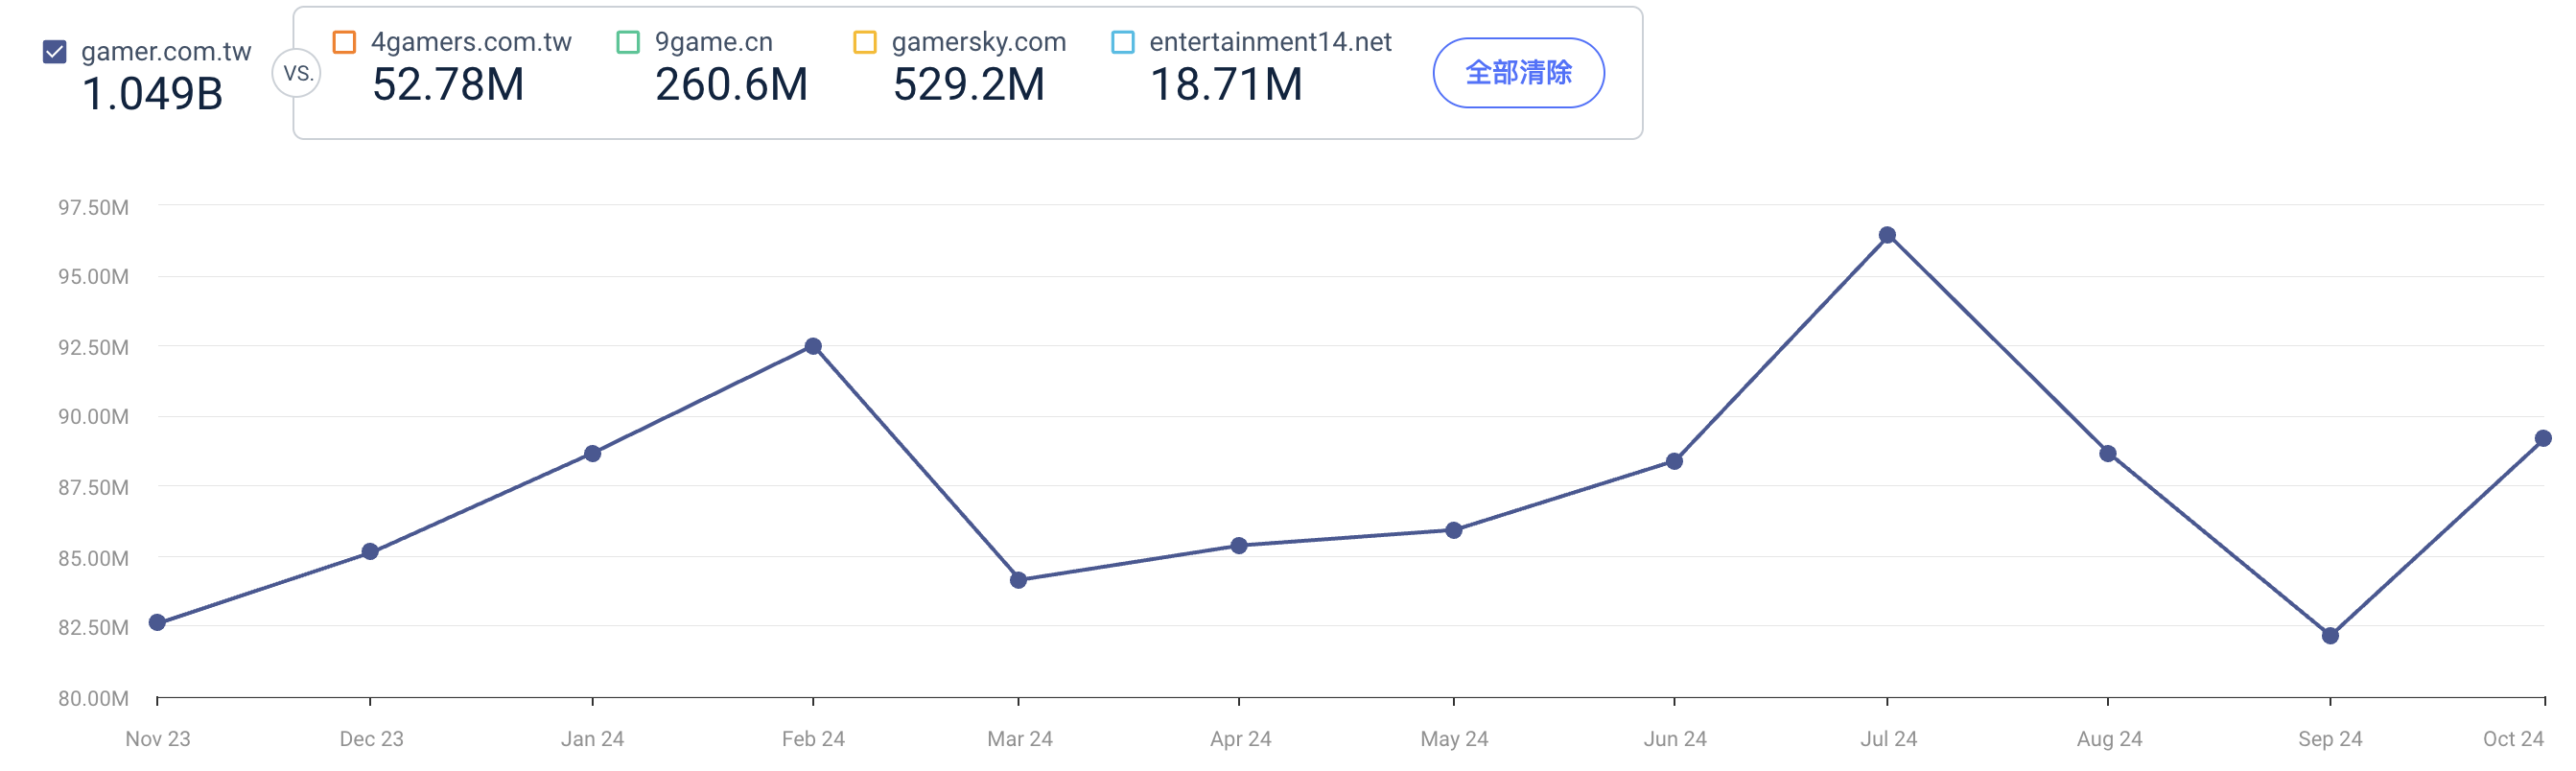Select the Nov 23 data point
The height and width of the screenshot is (771, 2576).
157,623
